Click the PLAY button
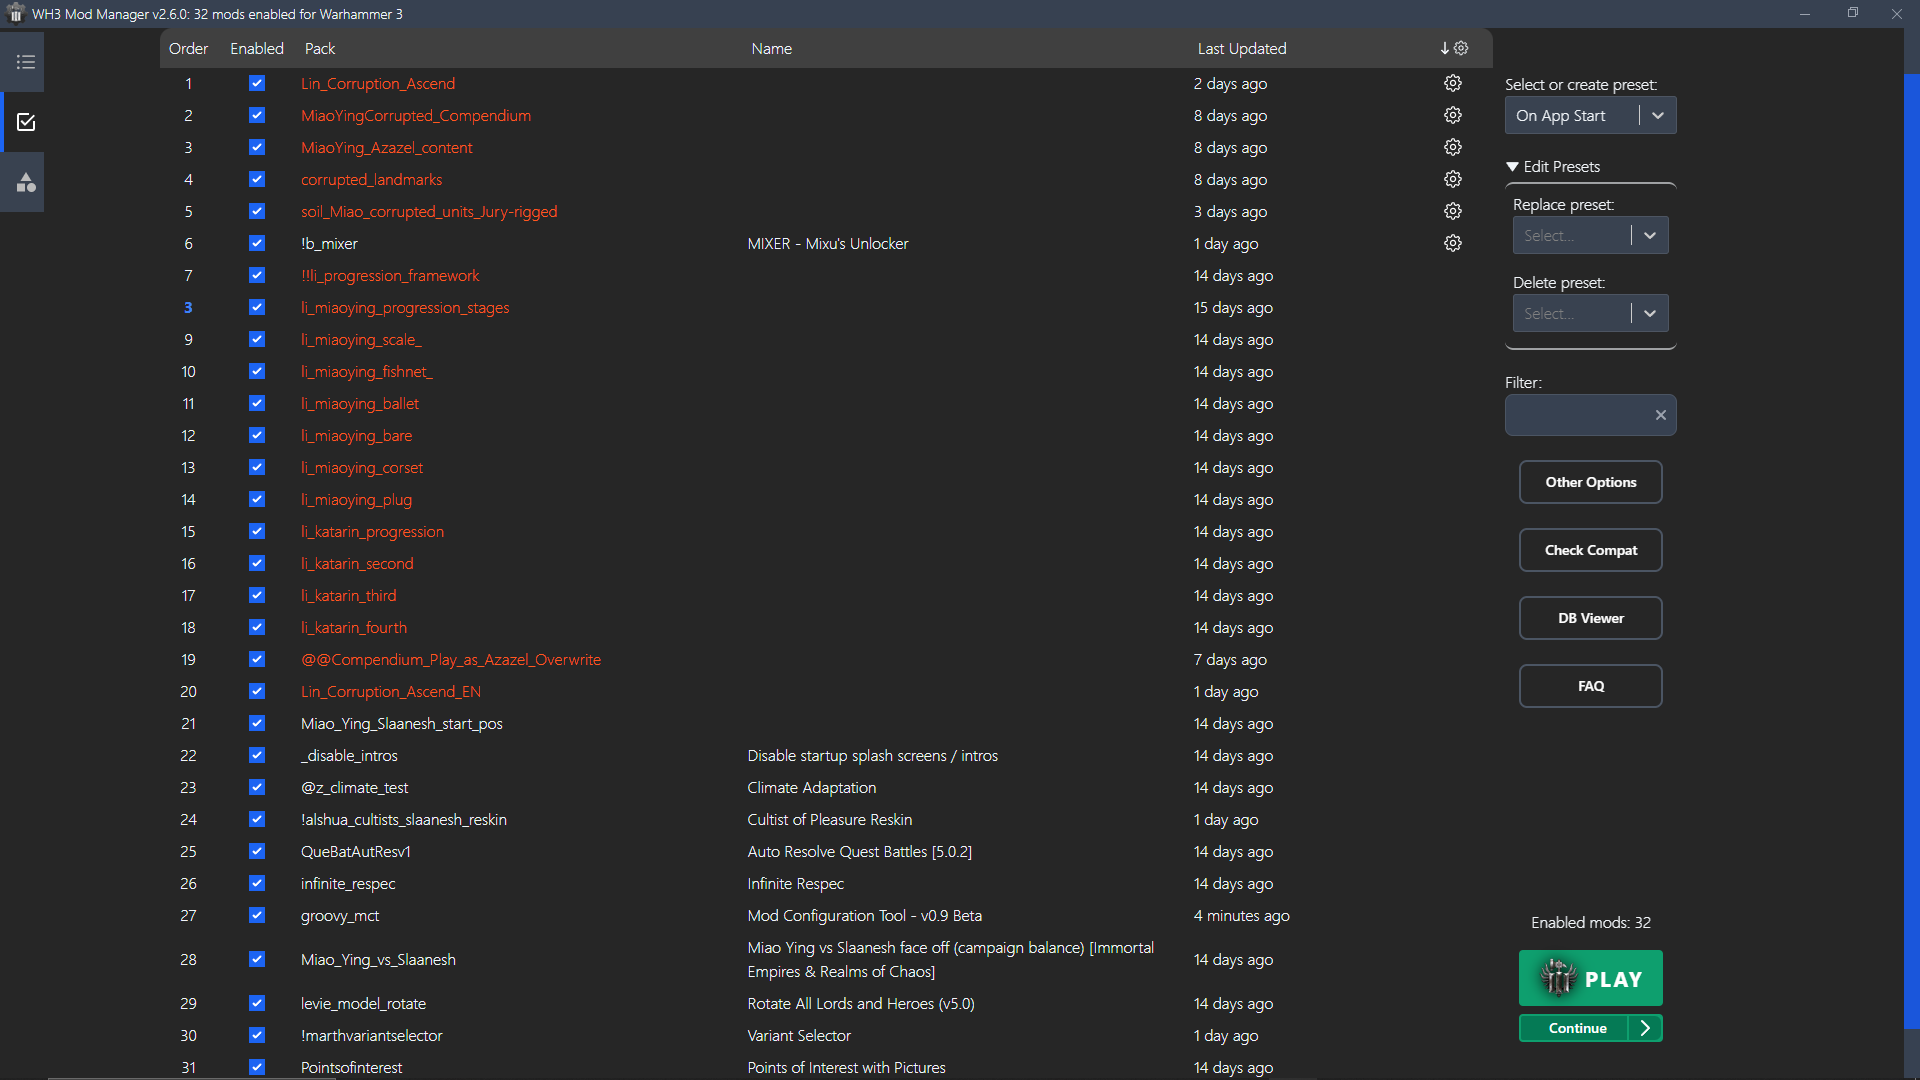 (1590, 978)
